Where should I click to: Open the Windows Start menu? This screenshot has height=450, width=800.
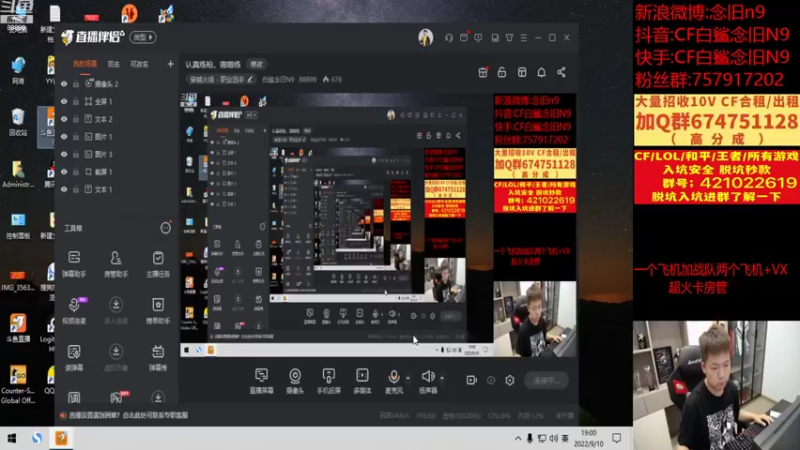12,438
